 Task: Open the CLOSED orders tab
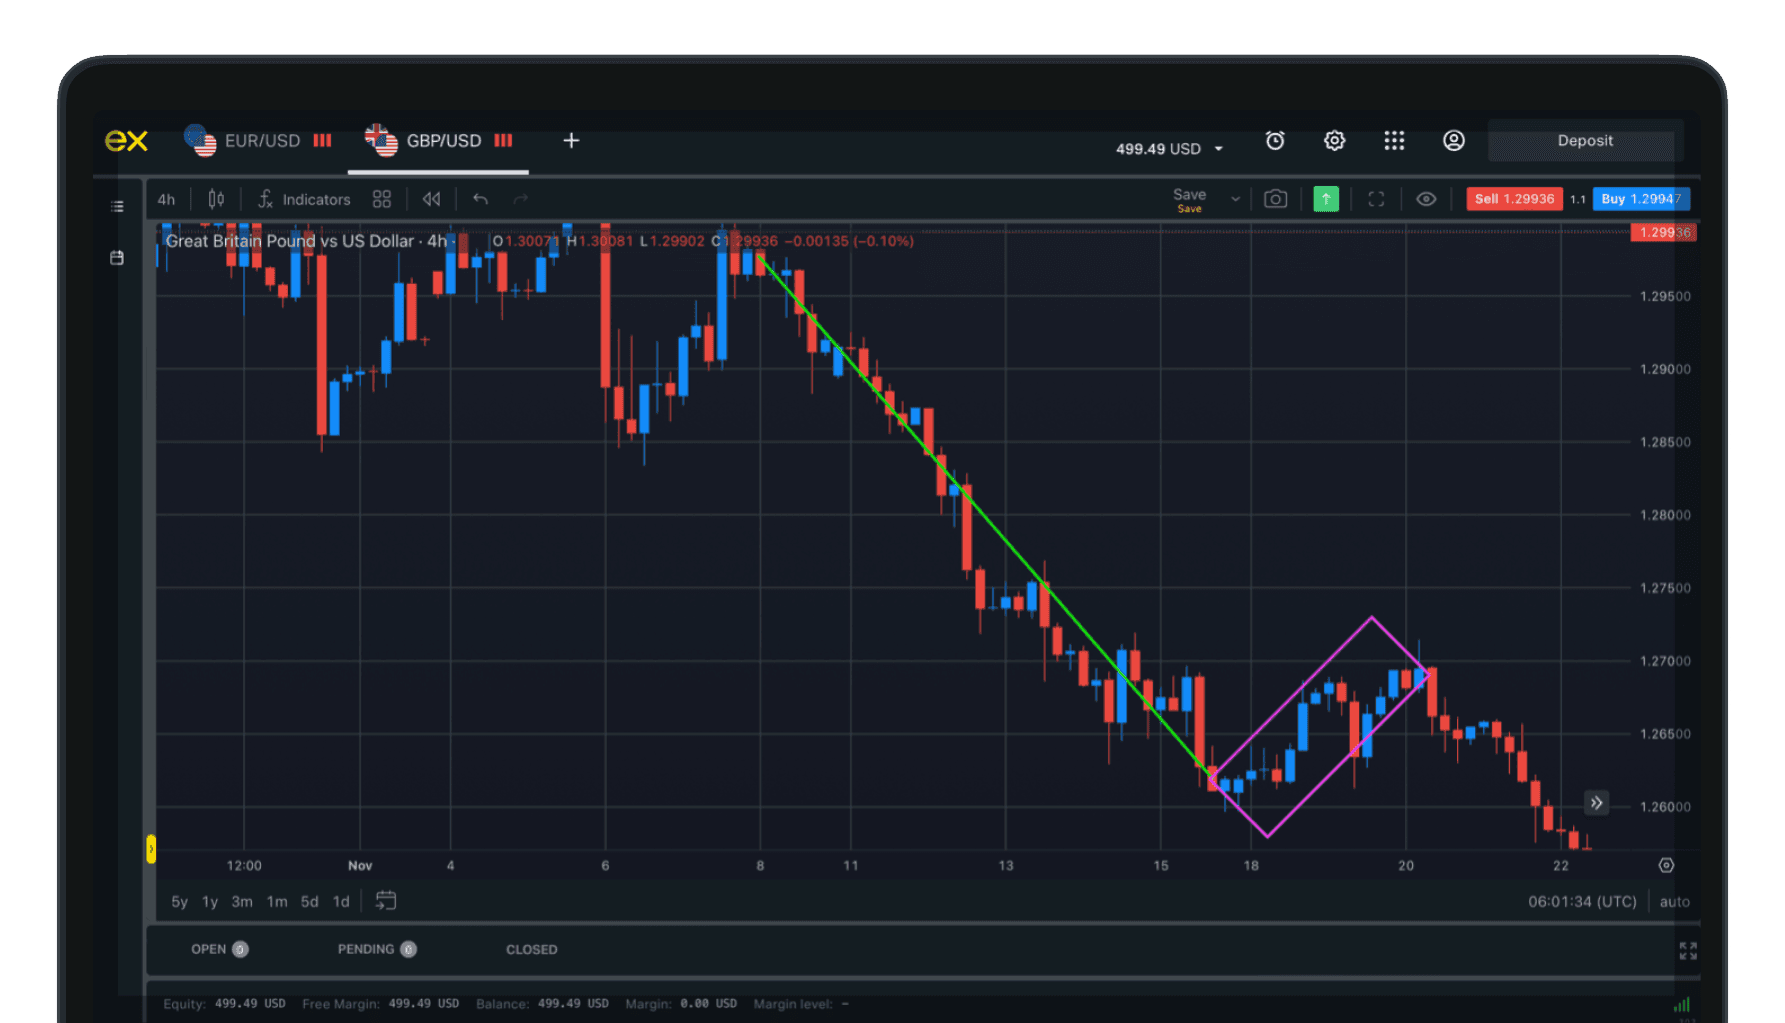[x=531, y=950]
